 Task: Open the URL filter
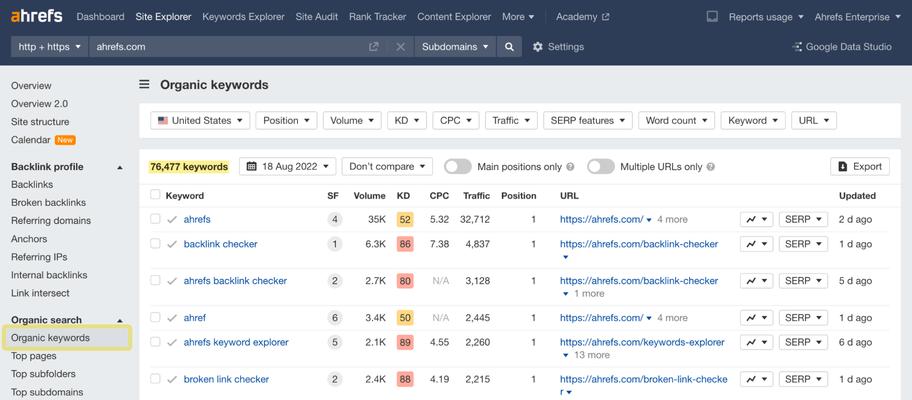(x=814, y=120)
